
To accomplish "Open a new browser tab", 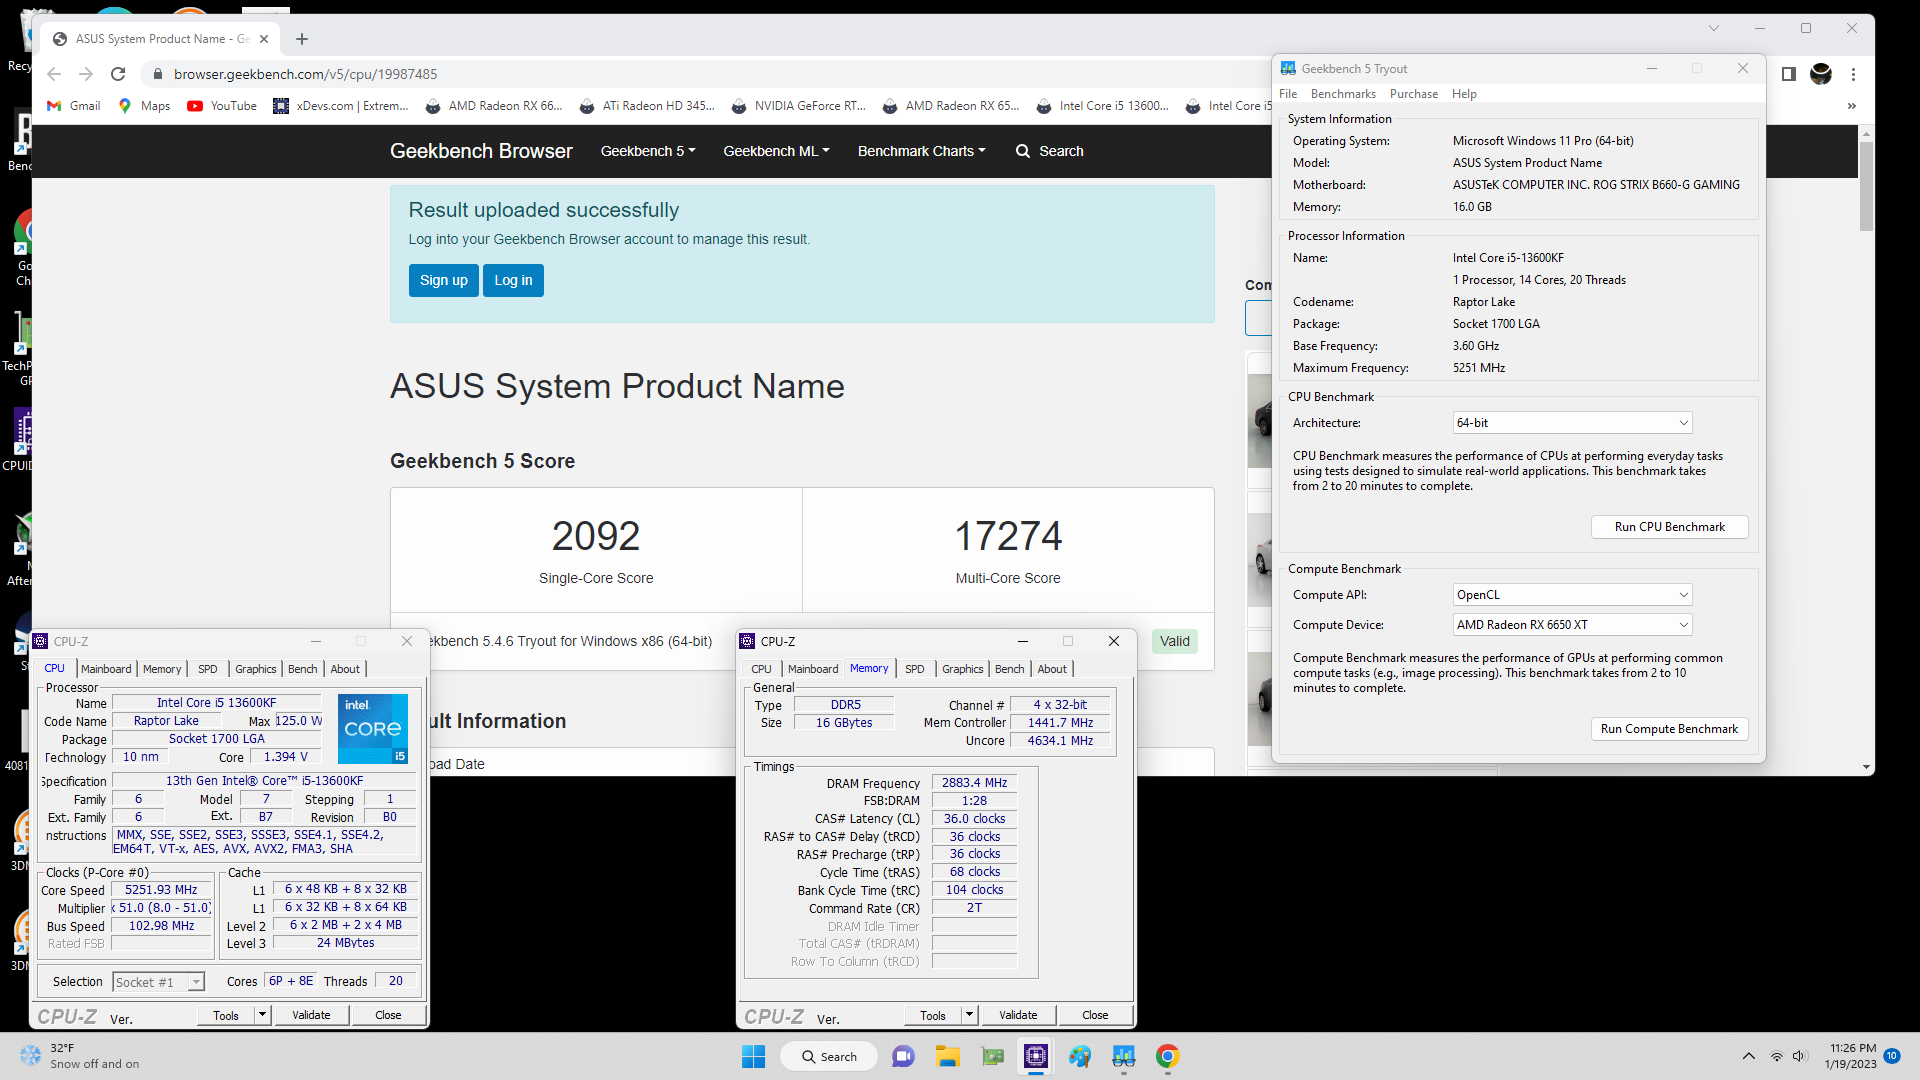I will [x=302, y=39].
